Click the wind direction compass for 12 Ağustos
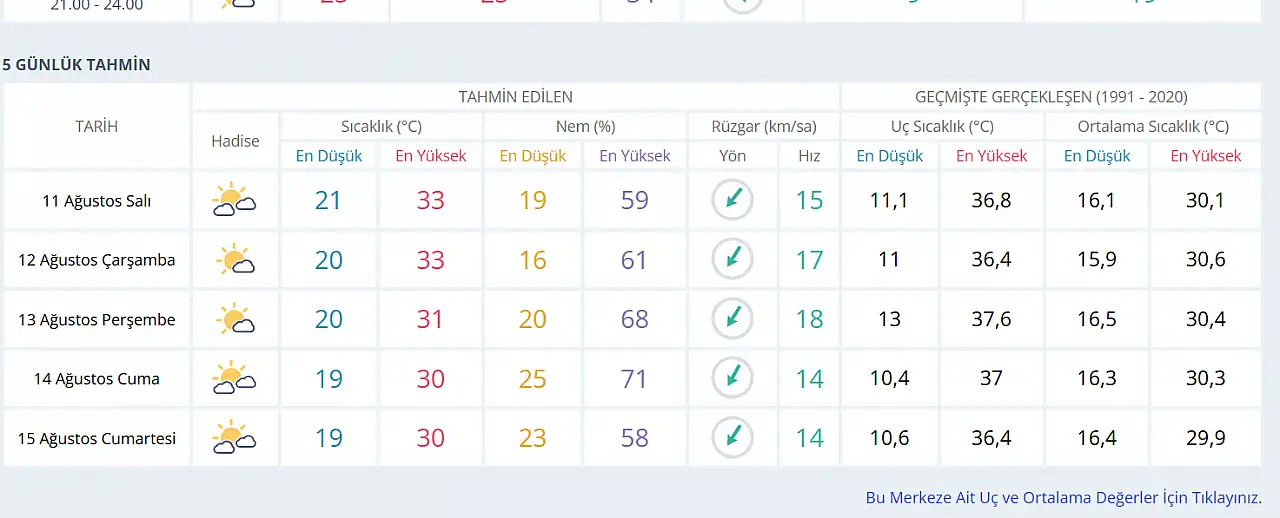This screenshot has height=518, width=1280. (732, 260)
